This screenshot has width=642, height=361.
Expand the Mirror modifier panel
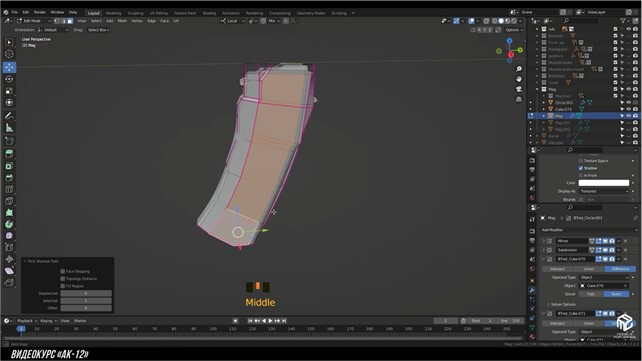point(544,241)
